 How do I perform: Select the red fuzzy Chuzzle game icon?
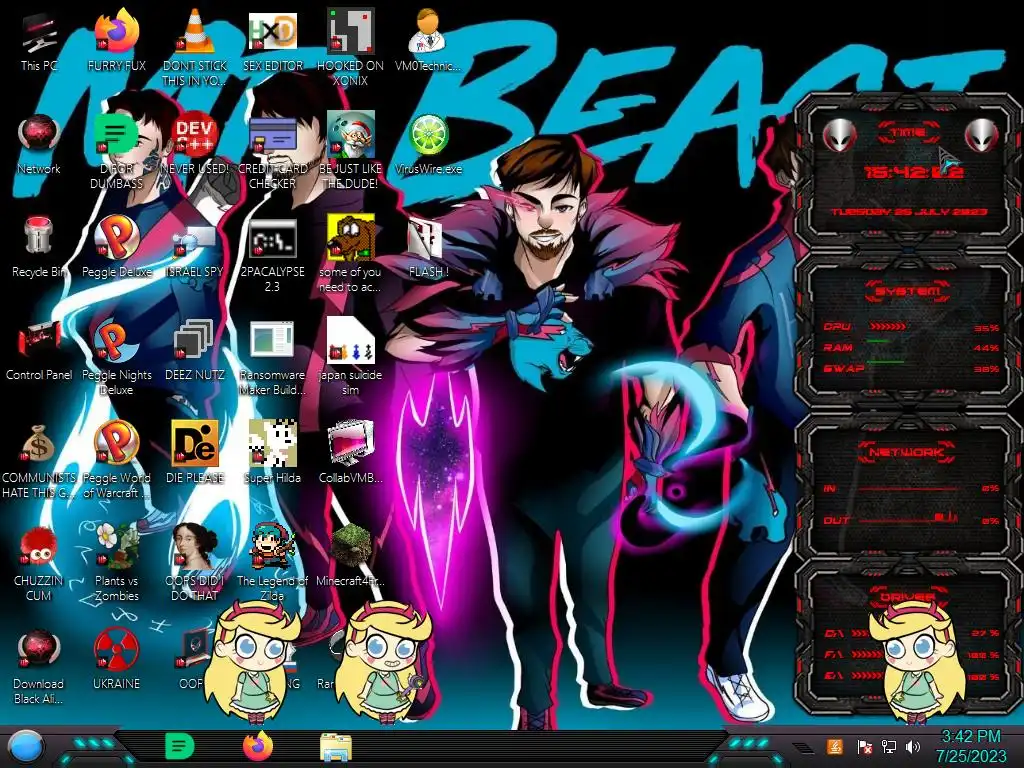click(39, 563)
